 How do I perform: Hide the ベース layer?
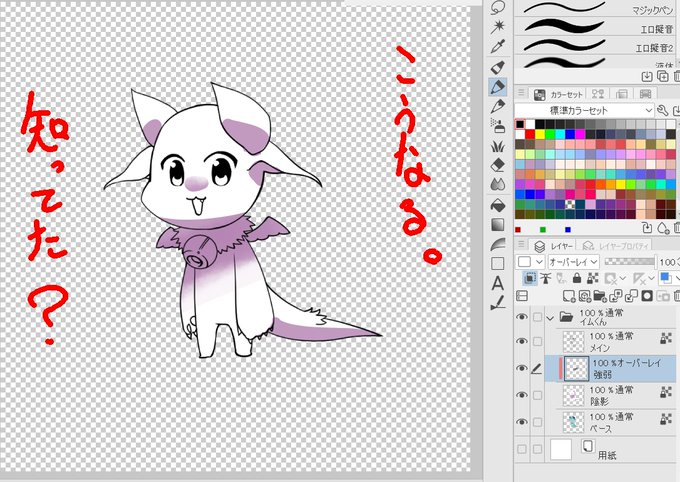coord(522,422)
